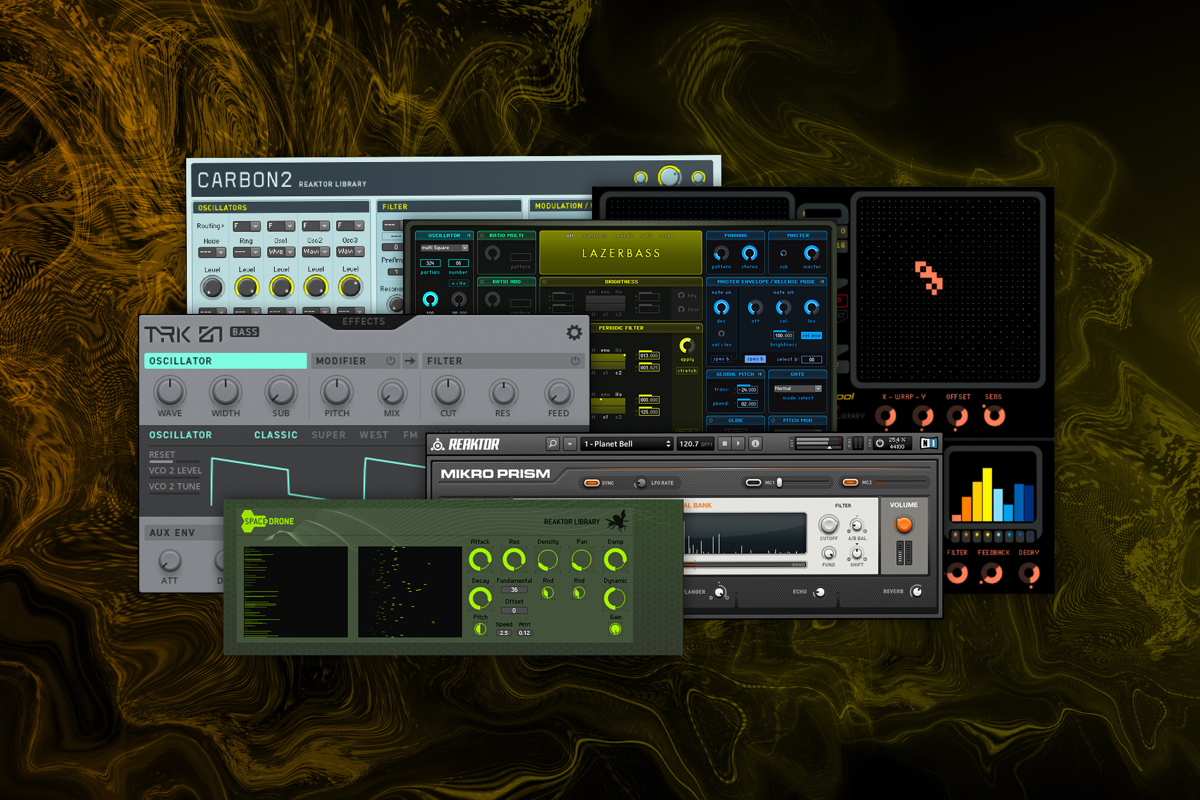1200x800 pixels.
Task: Toggle stretch in Lazerbass Periodic Filter
Action: 687,371
